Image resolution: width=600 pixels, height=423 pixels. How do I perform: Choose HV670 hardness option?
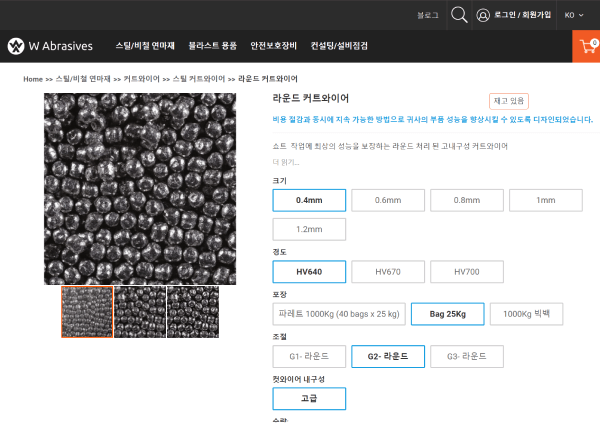(x=389, y=272)
